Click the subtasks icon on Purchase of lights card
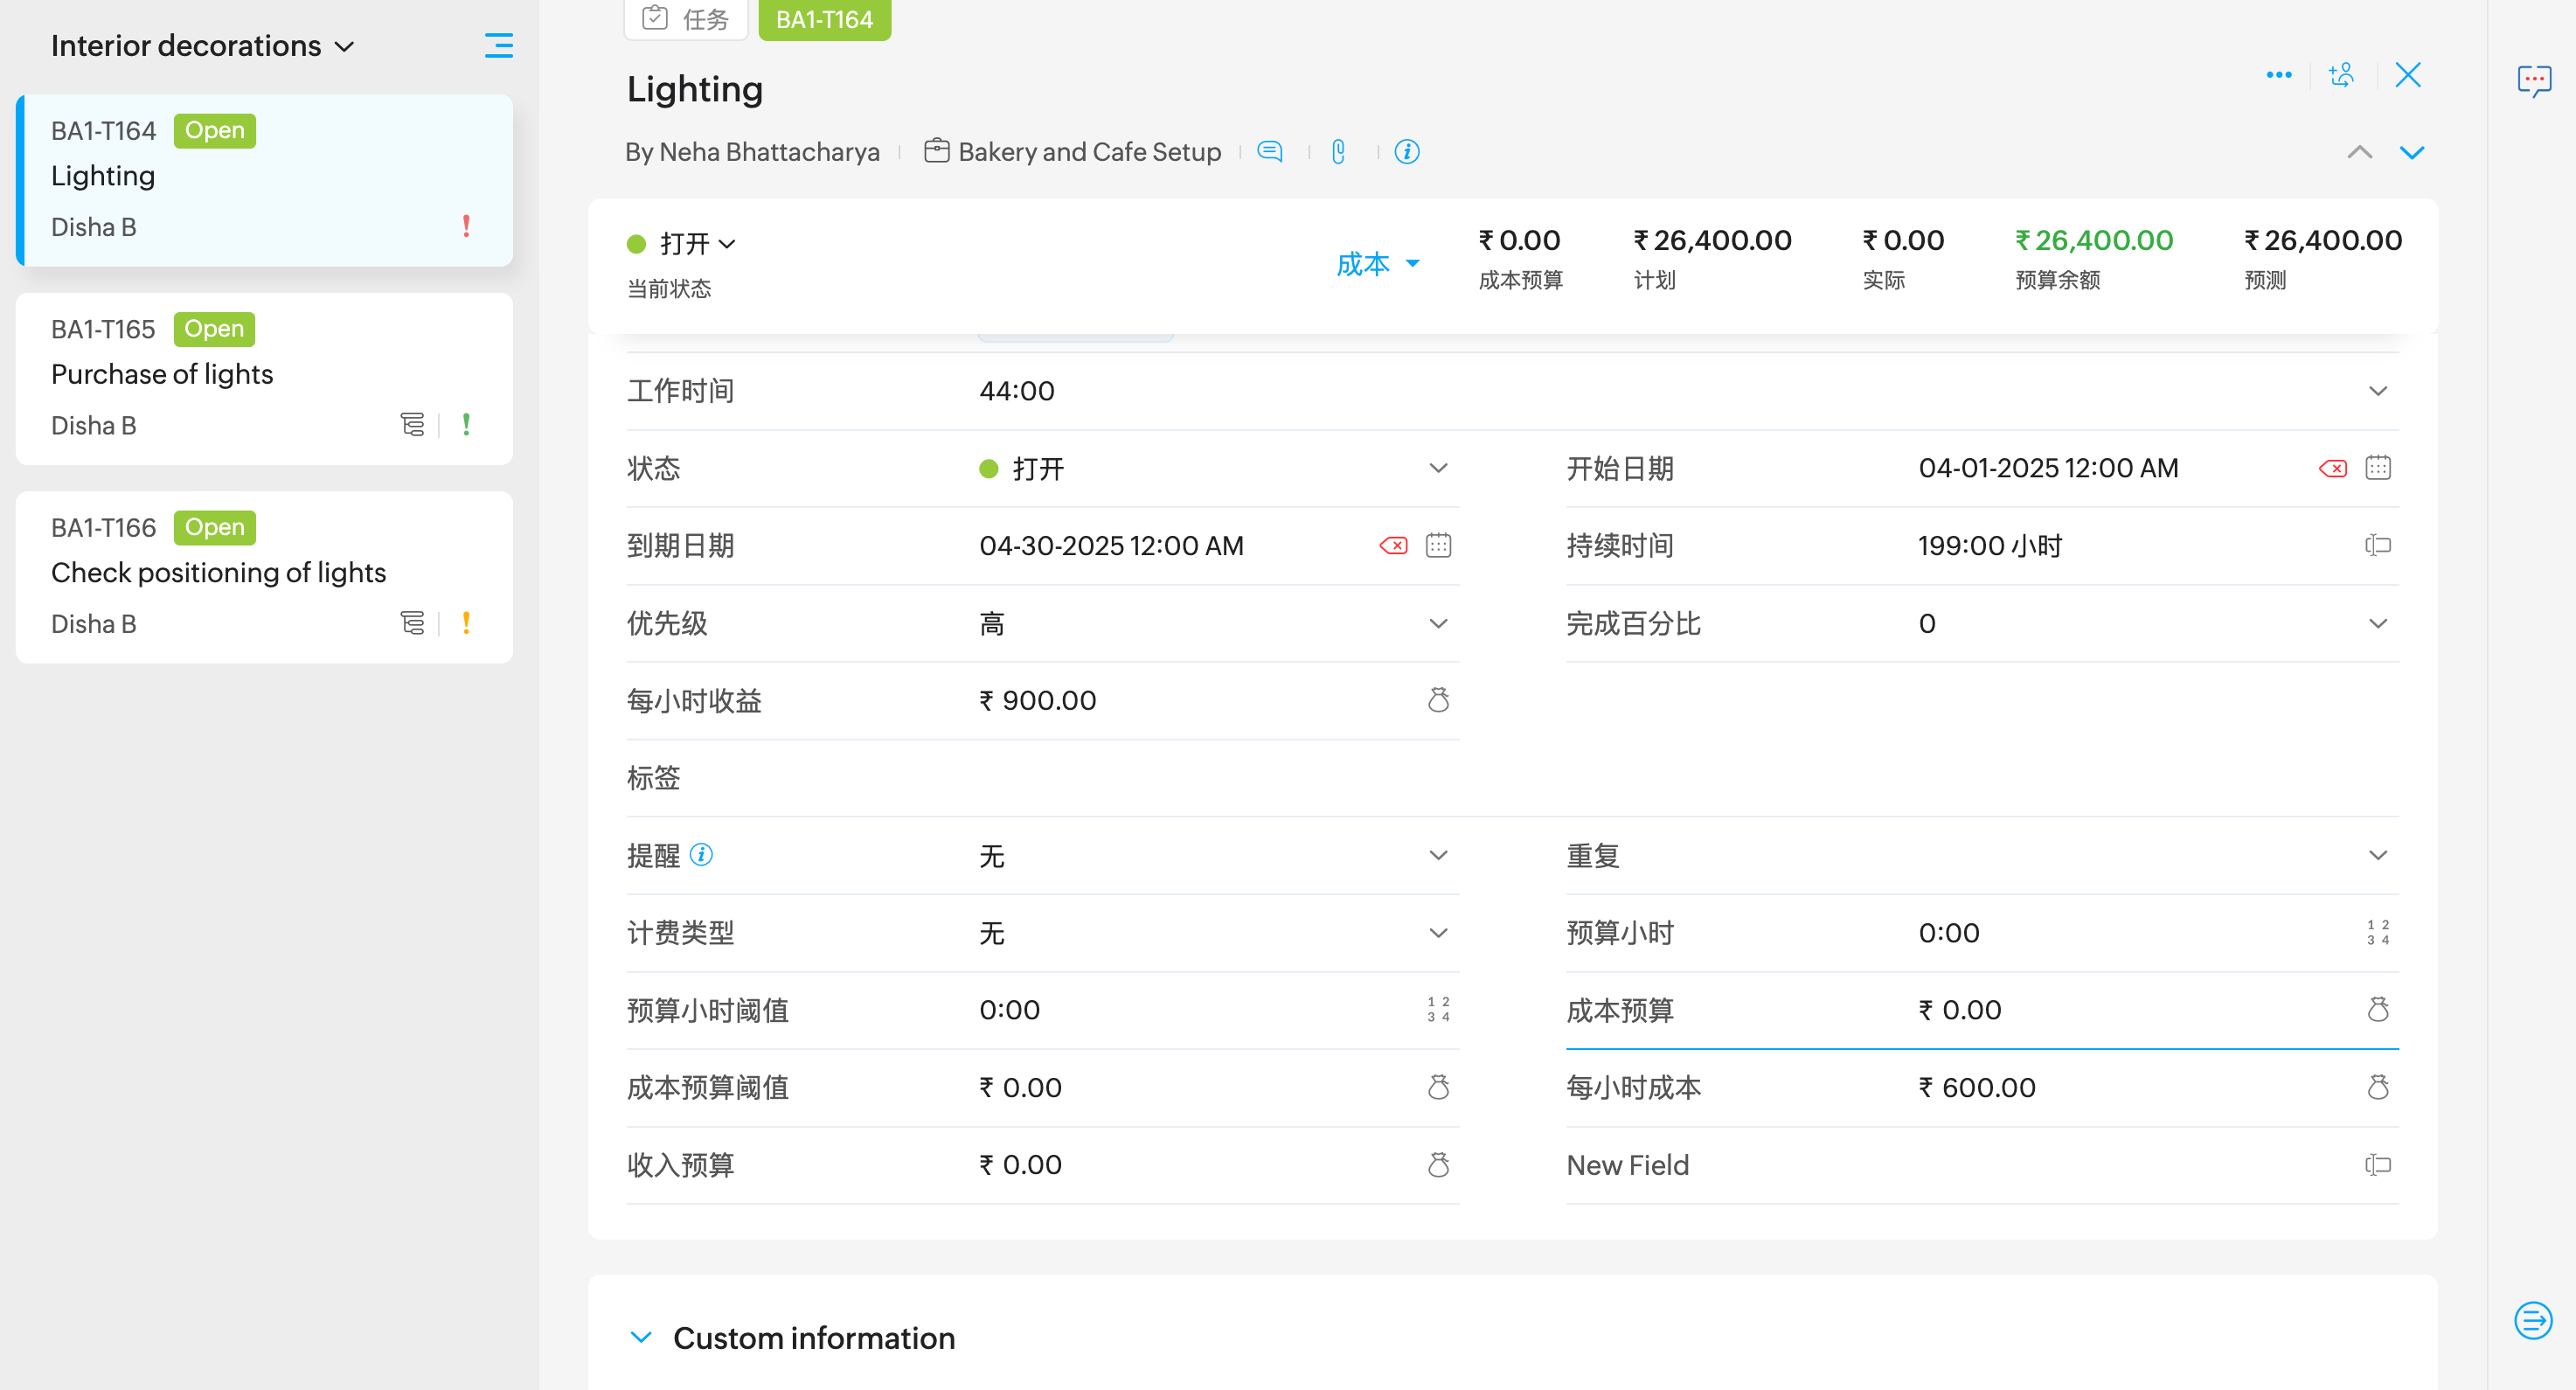2576x1390 pixels. tap(412, 425)
